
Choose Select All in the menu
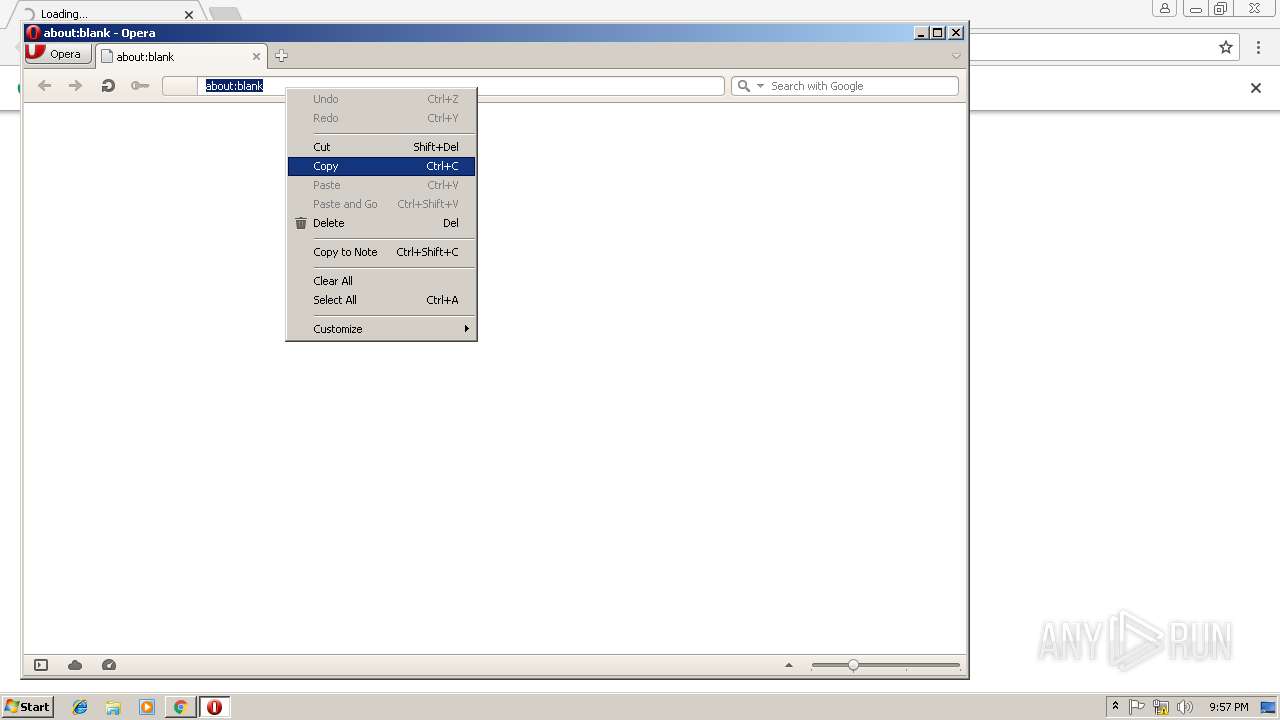pyautogui.click(x=381, y=300)
